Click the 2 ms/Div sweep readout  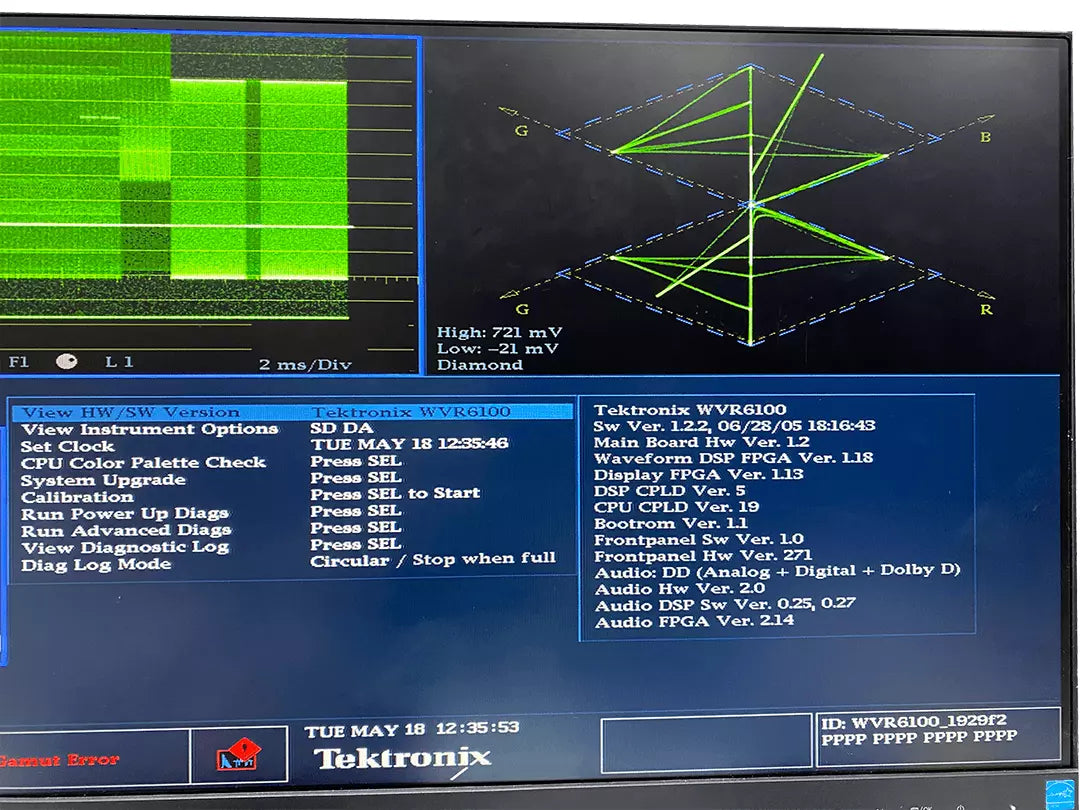pyautogui.click(x=305, y=364)
